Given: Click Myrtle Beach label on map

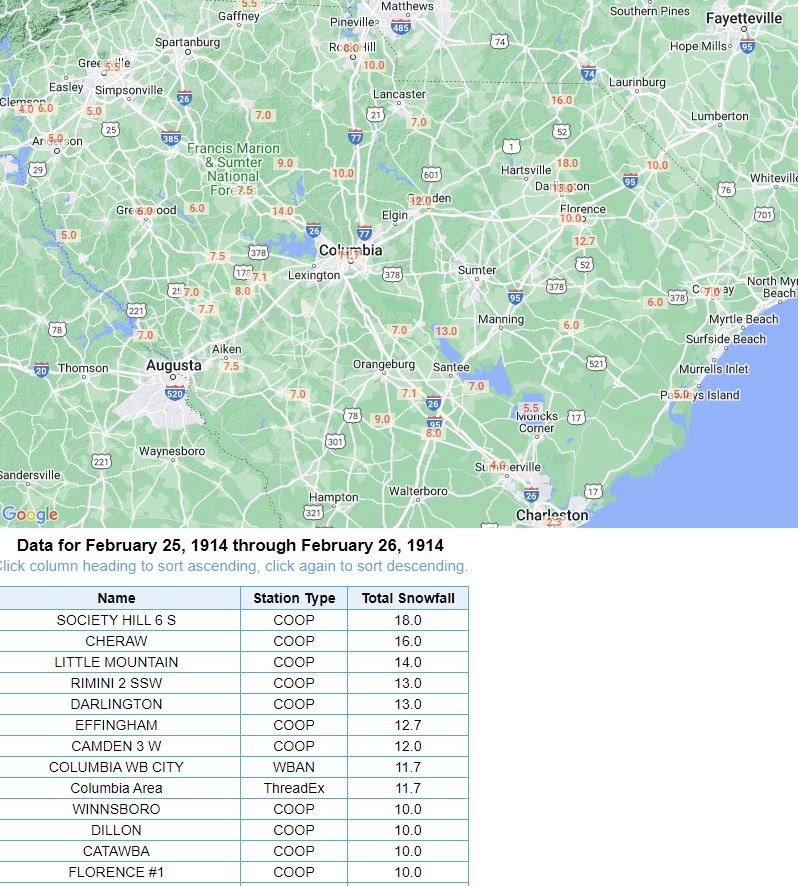Looking at the screenshot, I should [743, 319].
